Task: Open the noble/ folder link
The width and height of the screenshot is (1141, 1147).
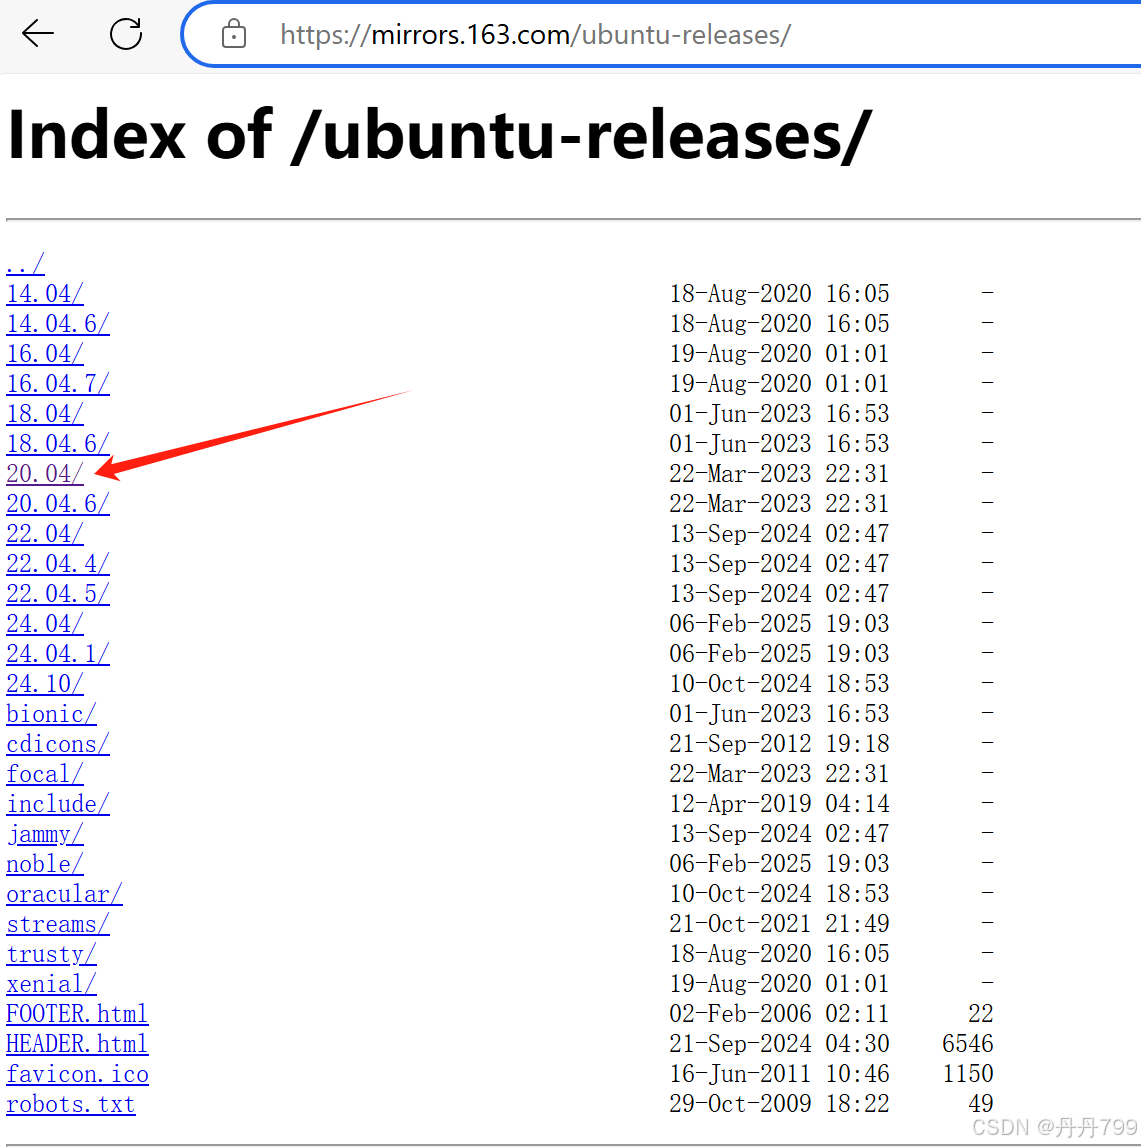Action: 45,864
